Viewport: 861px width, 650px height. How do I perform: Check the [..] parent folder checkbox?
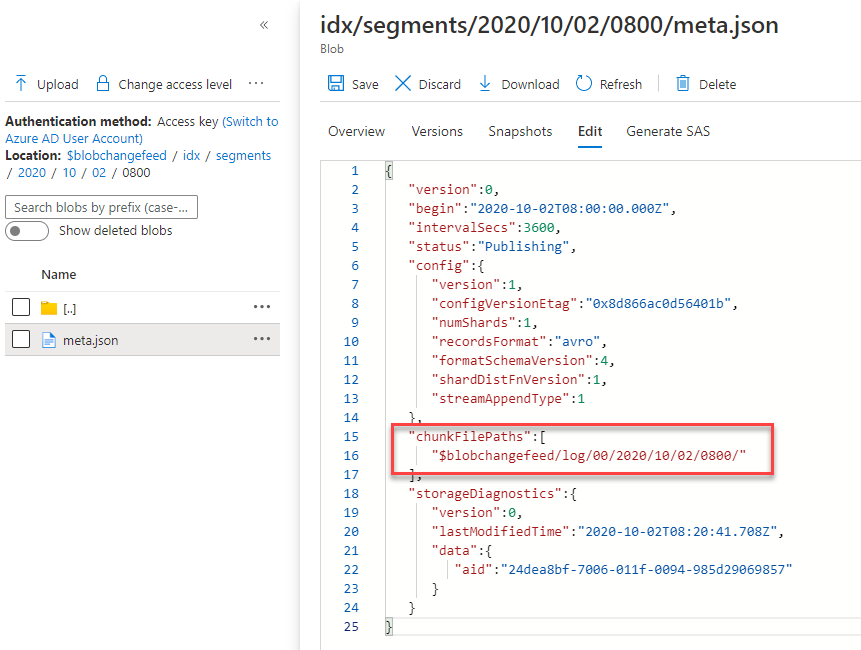click(x=21, y=308)
